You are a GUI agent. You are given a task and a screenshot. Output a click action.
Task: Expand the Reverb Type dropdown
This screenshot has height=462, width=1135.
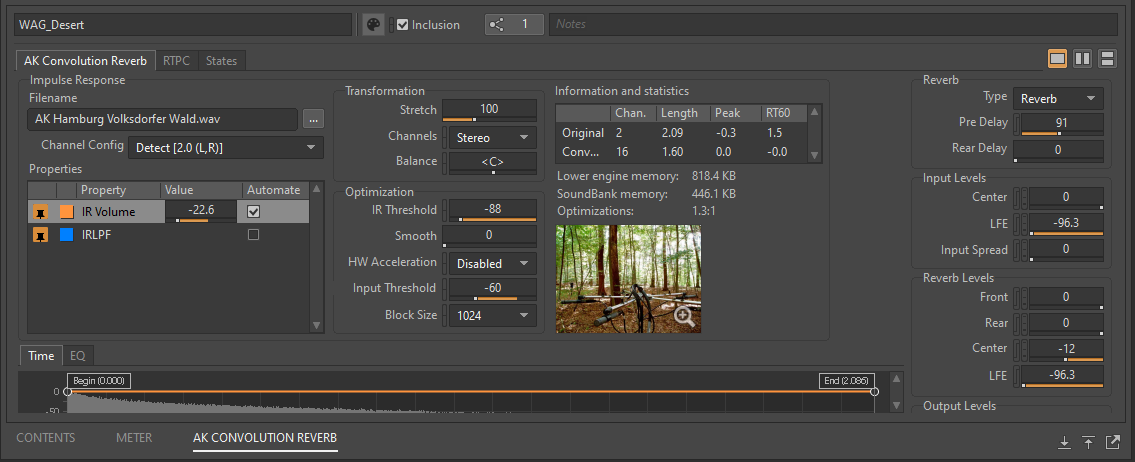point(1058,98)
